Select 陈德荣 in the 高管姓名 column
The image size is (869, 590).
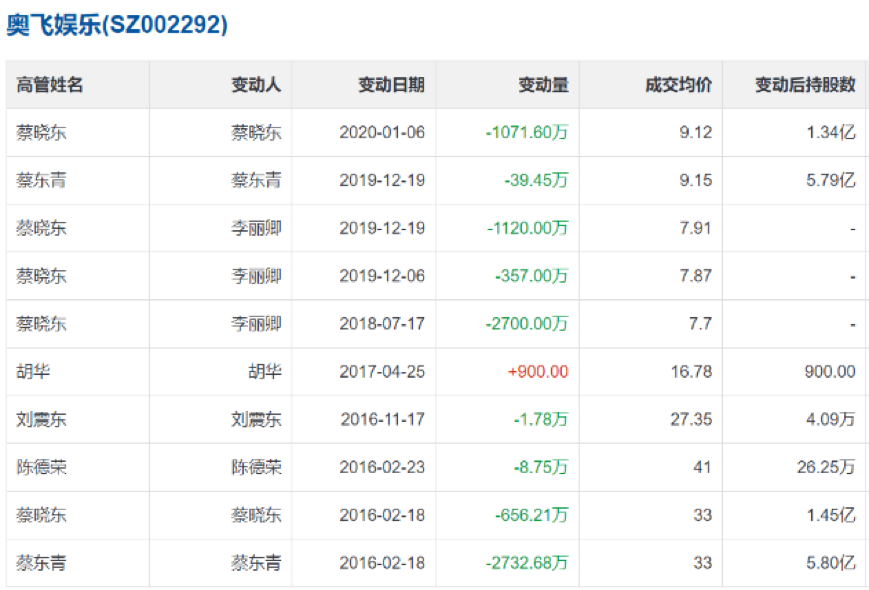[x=42, y=467]
